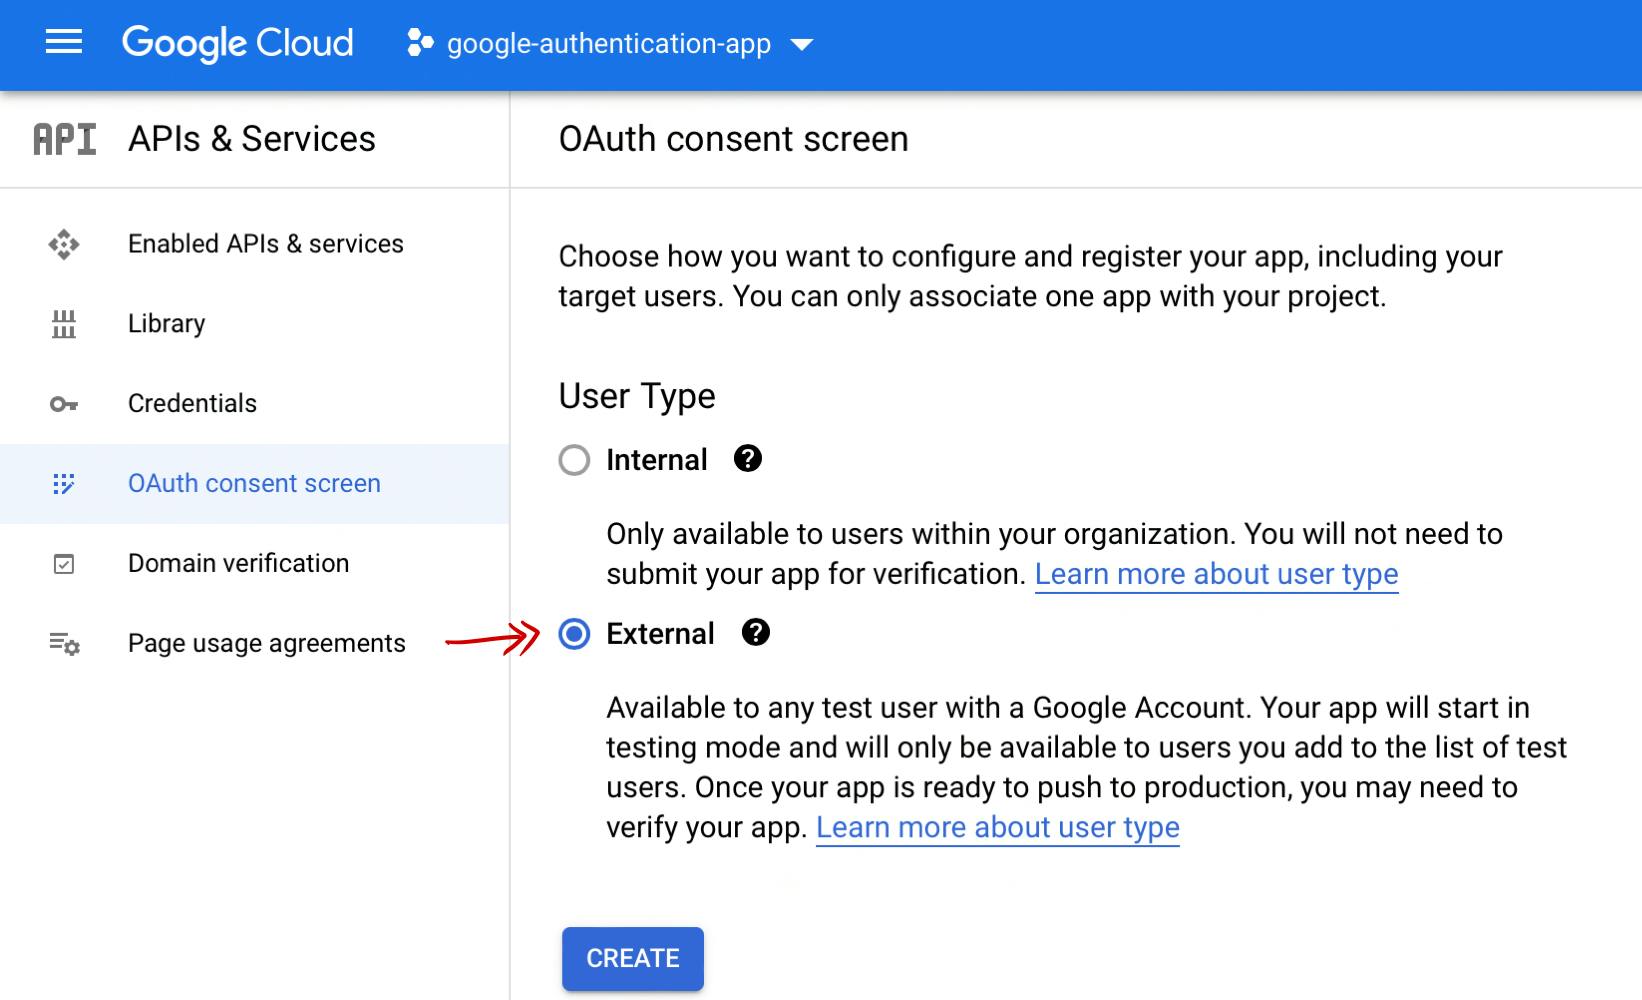Select the External user type radio button

(574, 634)
